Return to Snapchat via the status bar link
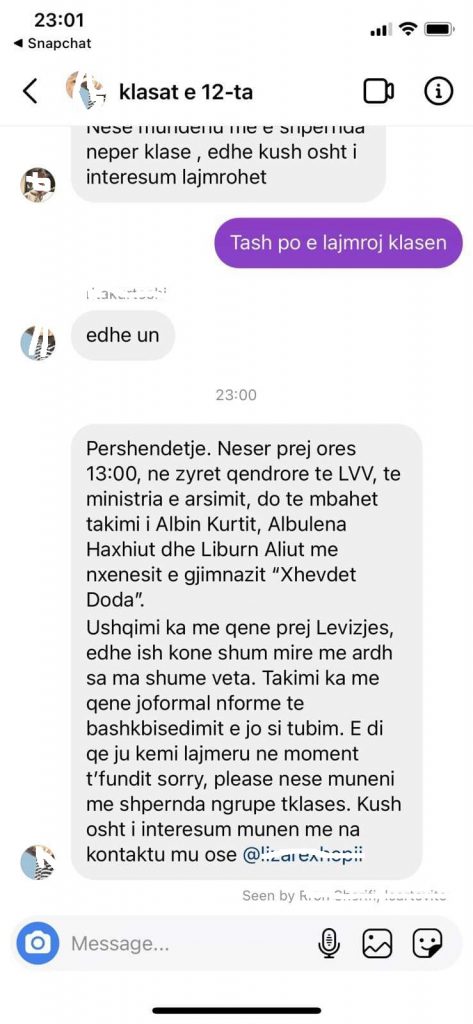 tap(52, 44)
